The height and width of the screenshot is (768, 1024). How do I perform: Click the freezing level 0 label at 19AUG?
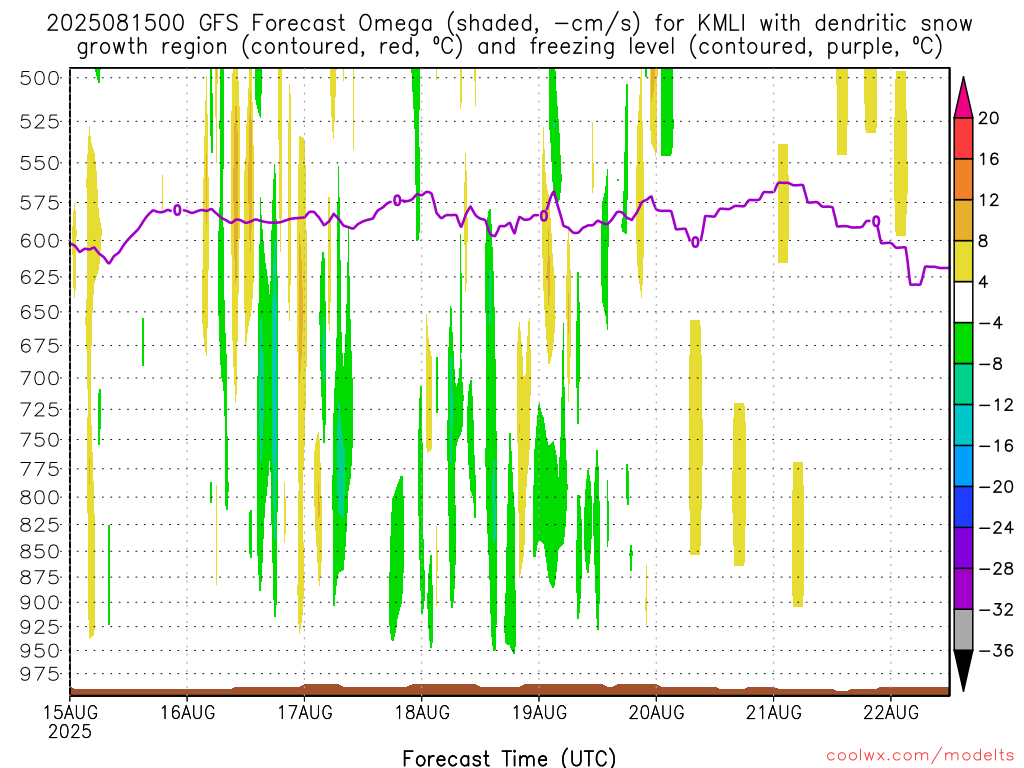(x=544, y=216)
